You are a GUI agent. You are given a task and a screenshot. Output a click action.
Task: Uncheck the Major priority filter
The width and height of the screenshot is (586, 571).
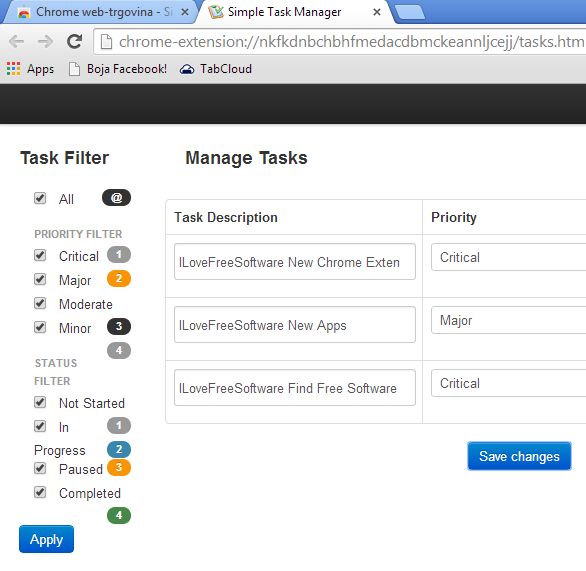pyautogui.click(x=40, y=279)
